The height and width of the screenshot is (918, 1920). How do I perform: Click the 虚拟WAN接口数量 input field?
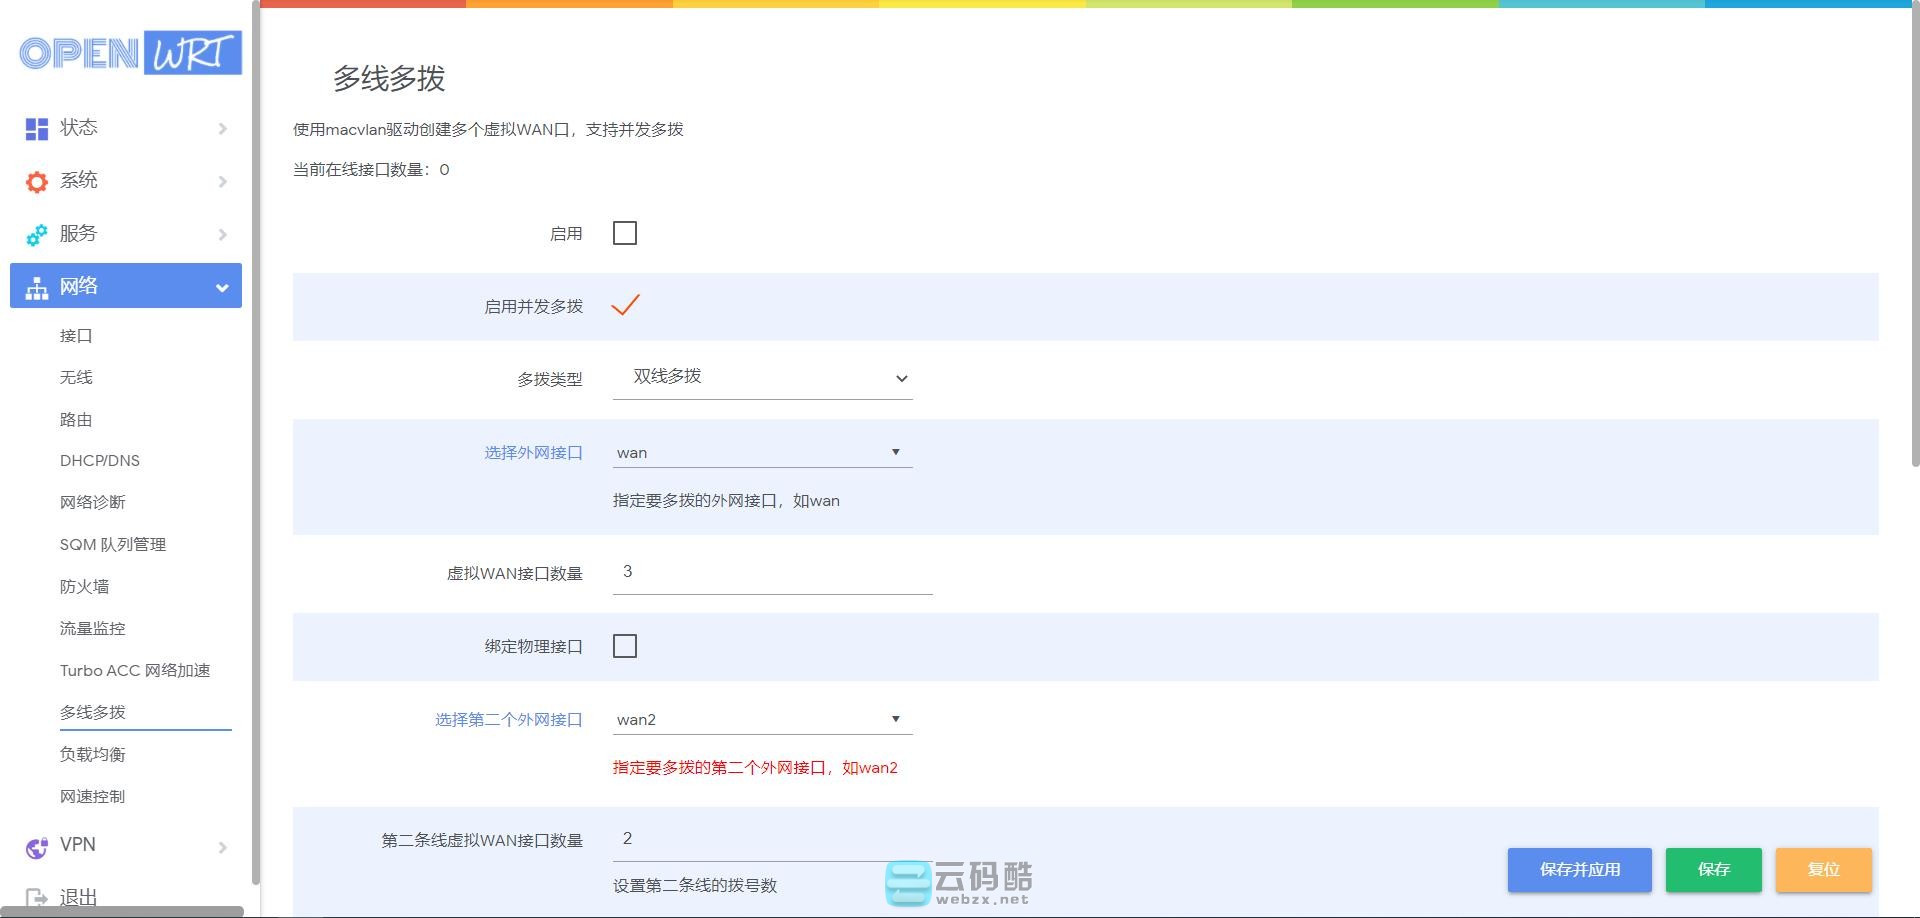click(x=772, y=573)
